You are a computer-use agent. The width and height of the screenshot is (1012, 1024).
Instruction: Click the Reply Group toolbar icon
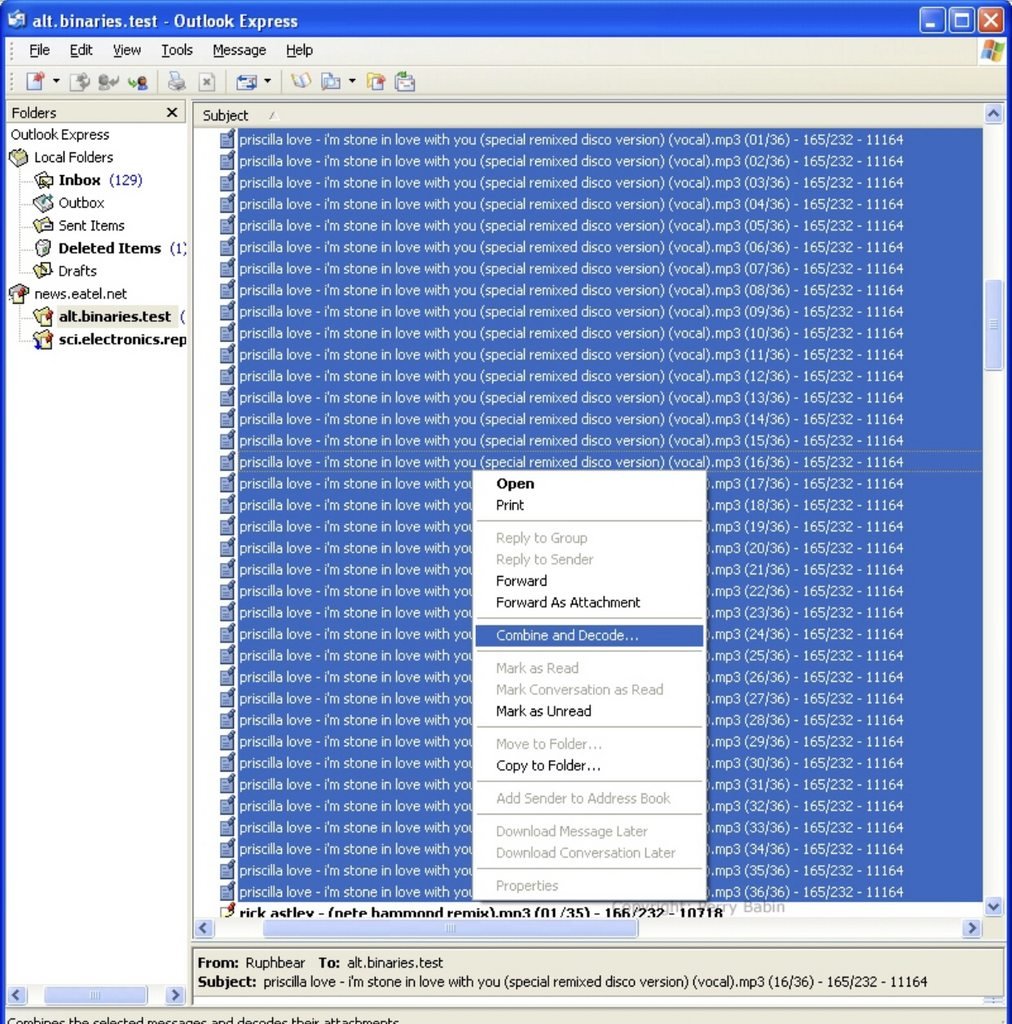click(80, 82)
